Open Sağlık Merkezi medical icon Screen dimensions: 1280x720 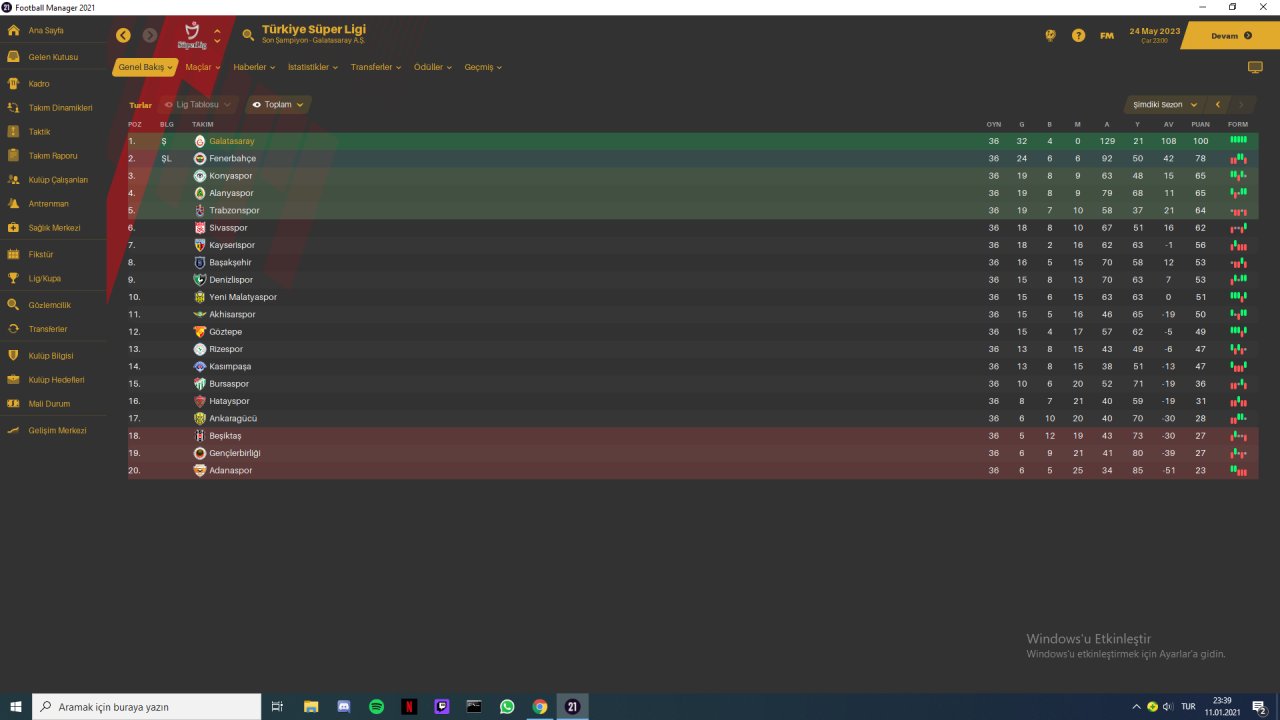coord(13,227)
